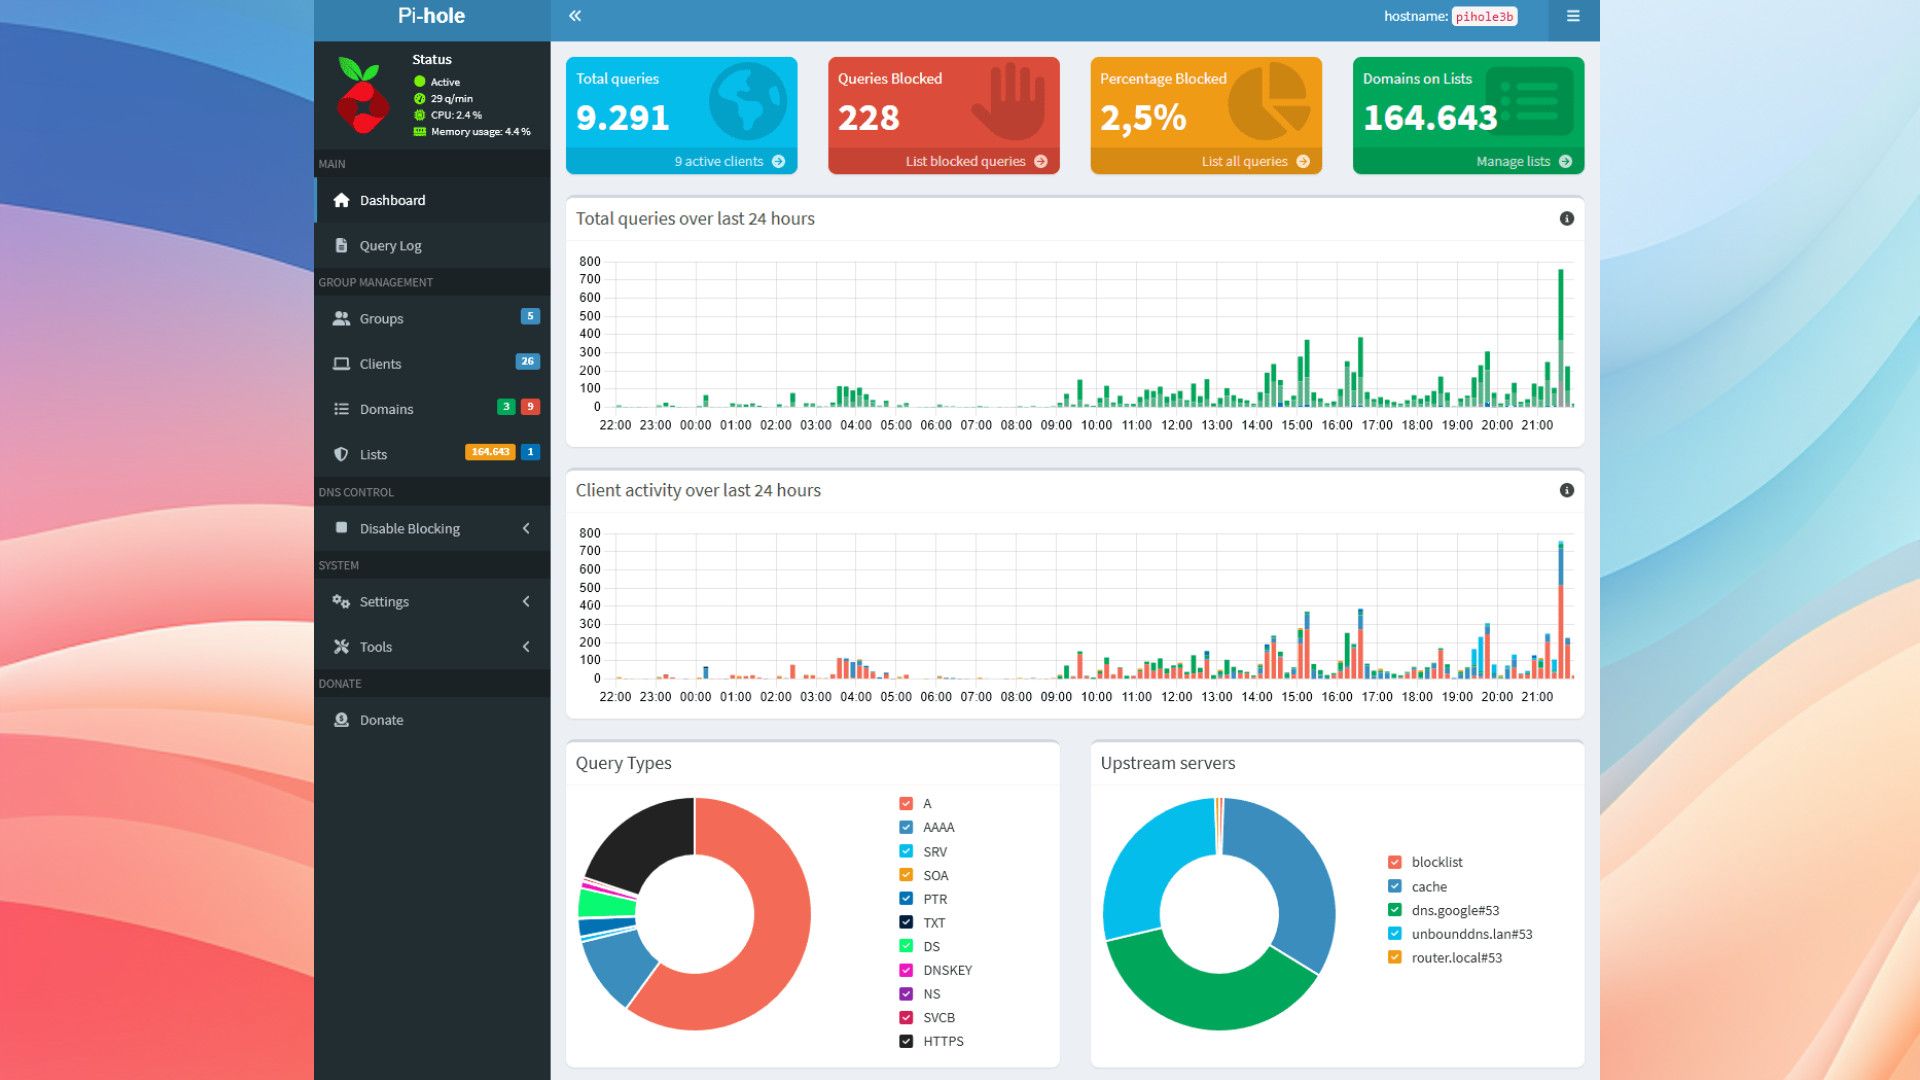1920x1080 pixels.
Task: Expand the Settings submenu
Action: coord(432,601)
